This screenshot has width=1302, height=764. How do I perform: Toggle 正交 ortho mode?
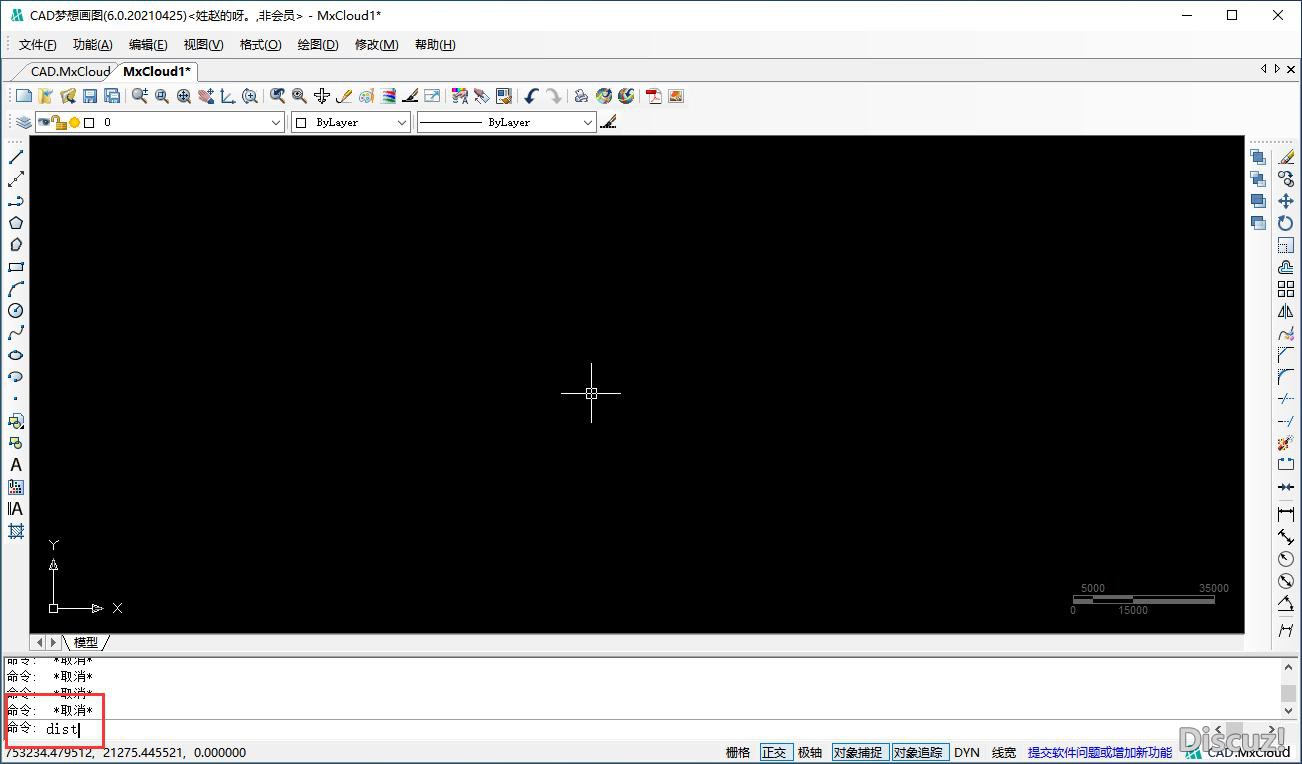(774, 752)
